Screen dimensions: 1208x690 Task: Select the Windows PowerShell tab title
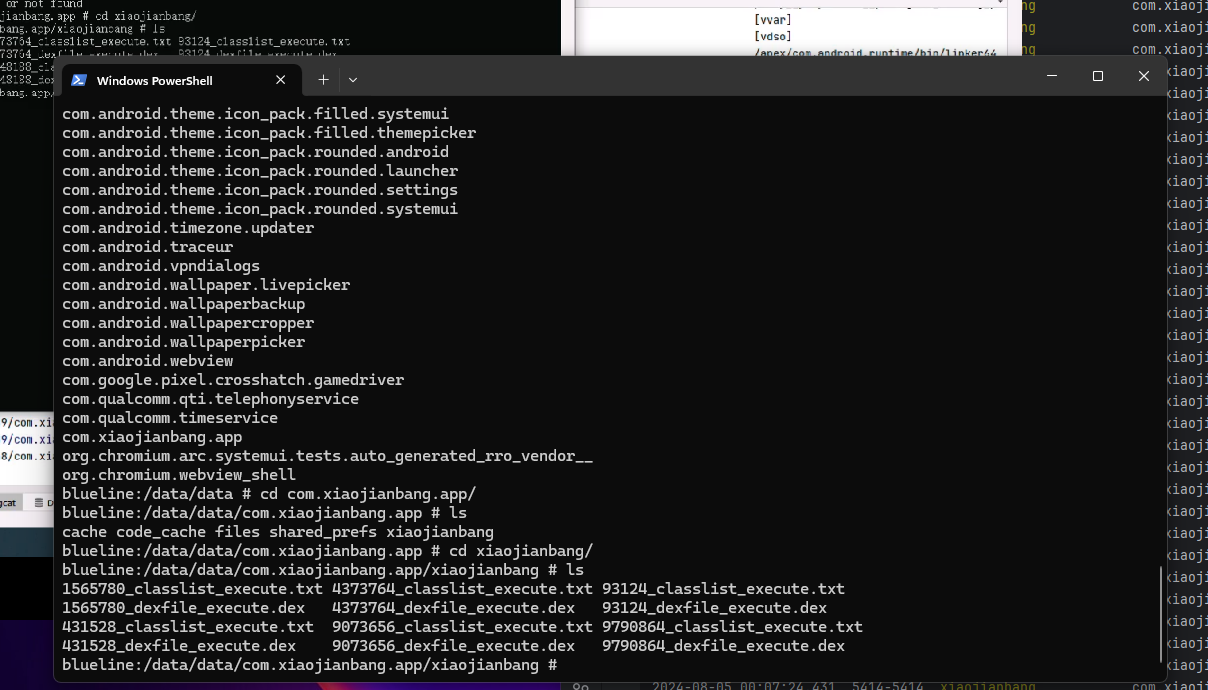tap(154, 81)
